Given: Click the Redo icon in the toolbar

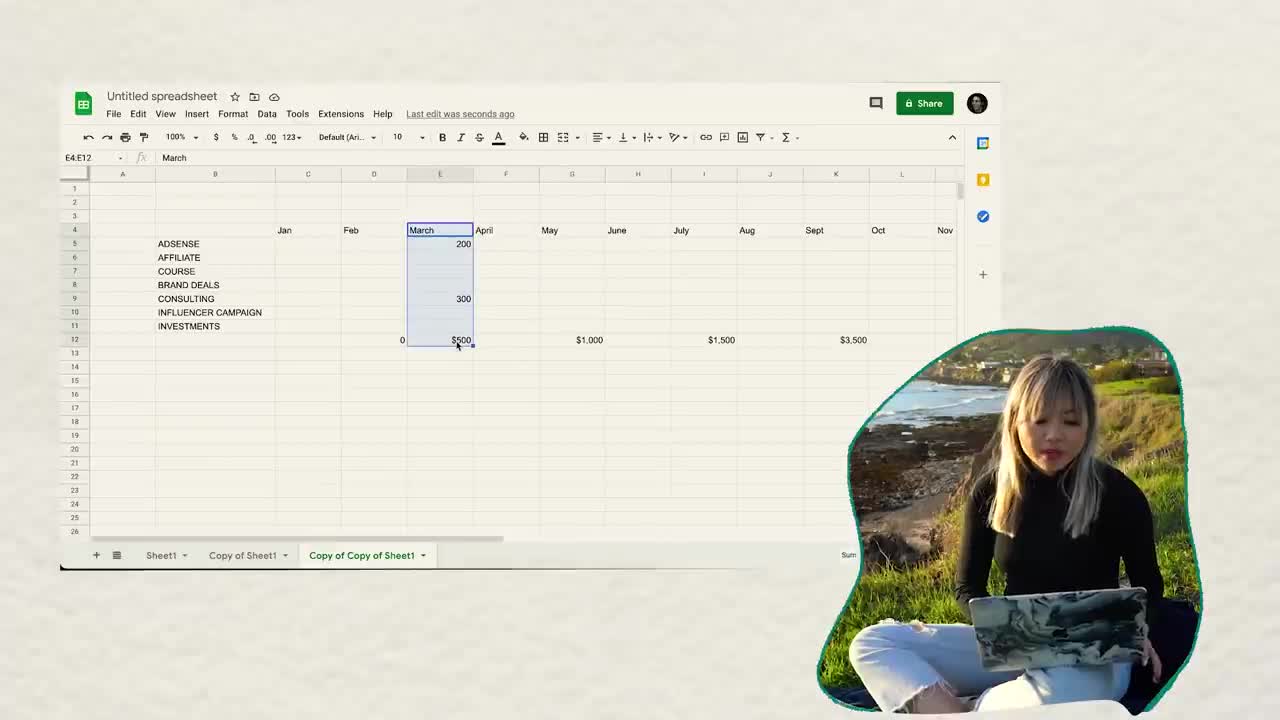Looking at the screenshot, I should (x=107, y=137).
